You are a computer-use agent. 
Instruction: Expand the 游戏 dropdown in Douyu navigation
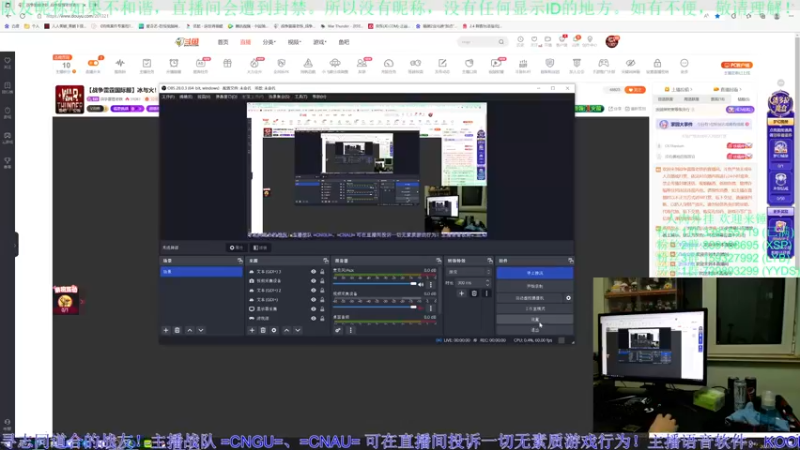click(x=319, y=42)
